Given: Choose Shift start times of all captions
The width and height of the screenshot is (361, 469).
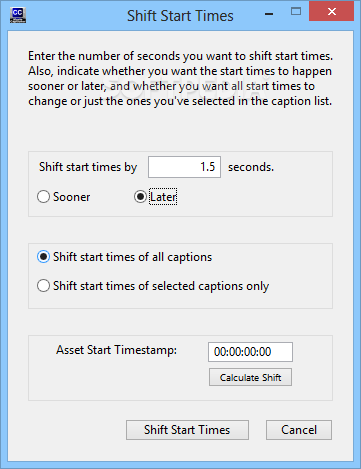Looking at the screenshot, I should (x=124, y=257).
